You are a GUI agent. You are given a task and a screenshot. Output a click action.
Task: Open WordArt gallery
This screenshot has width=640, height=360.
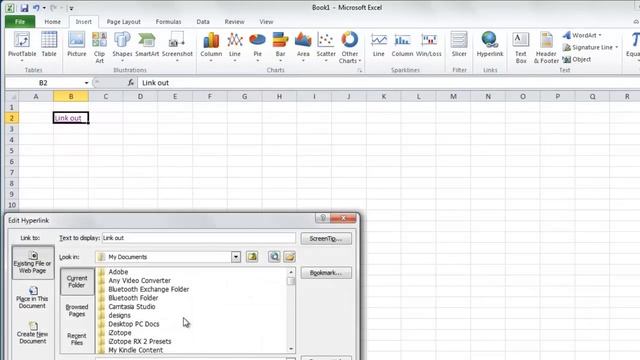click(x=582, y=36)
